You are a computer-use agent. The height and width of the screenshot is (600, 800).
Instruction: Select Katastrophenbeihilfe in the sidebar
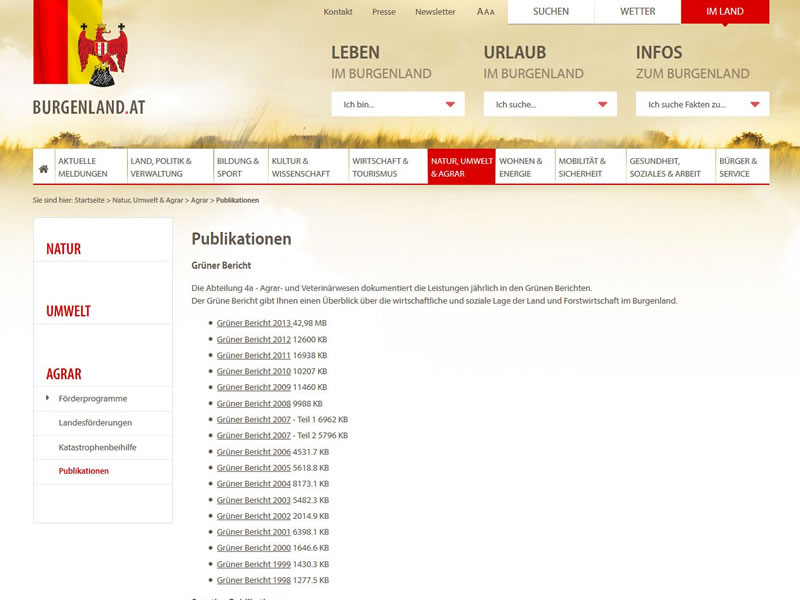97,447
